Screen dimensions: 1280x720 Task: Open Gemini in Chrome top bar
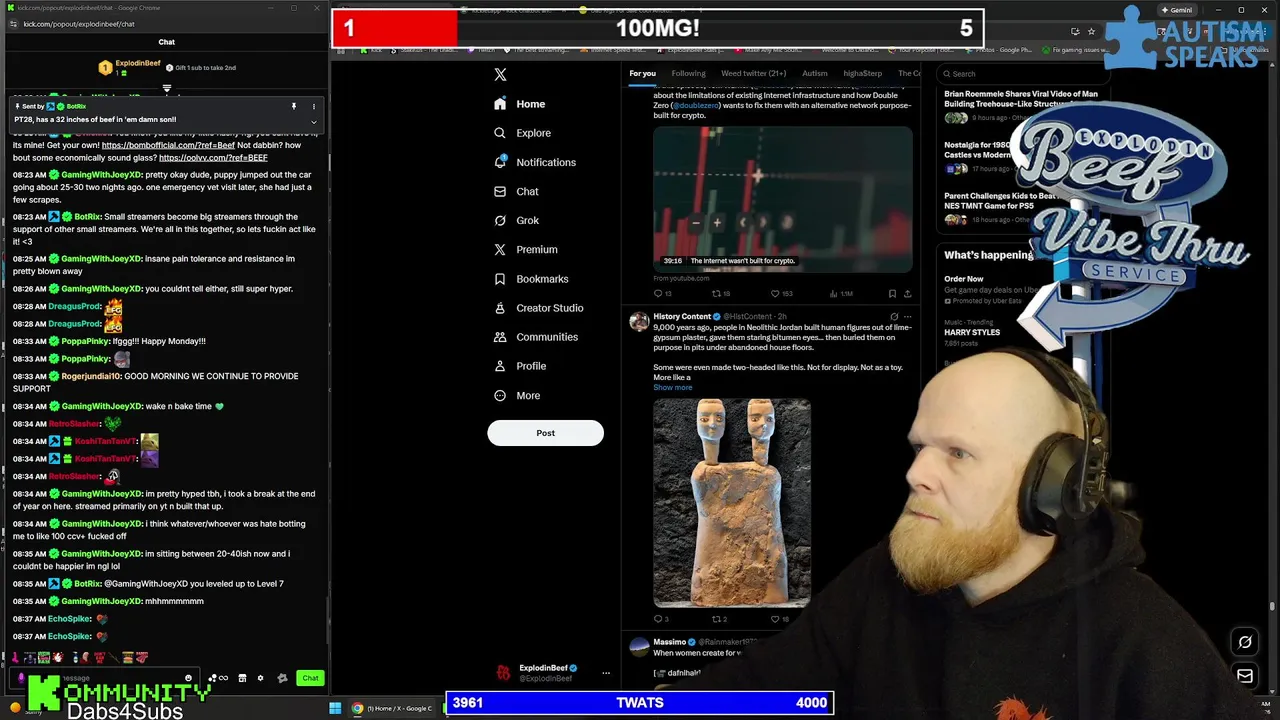click(1175, 10)
